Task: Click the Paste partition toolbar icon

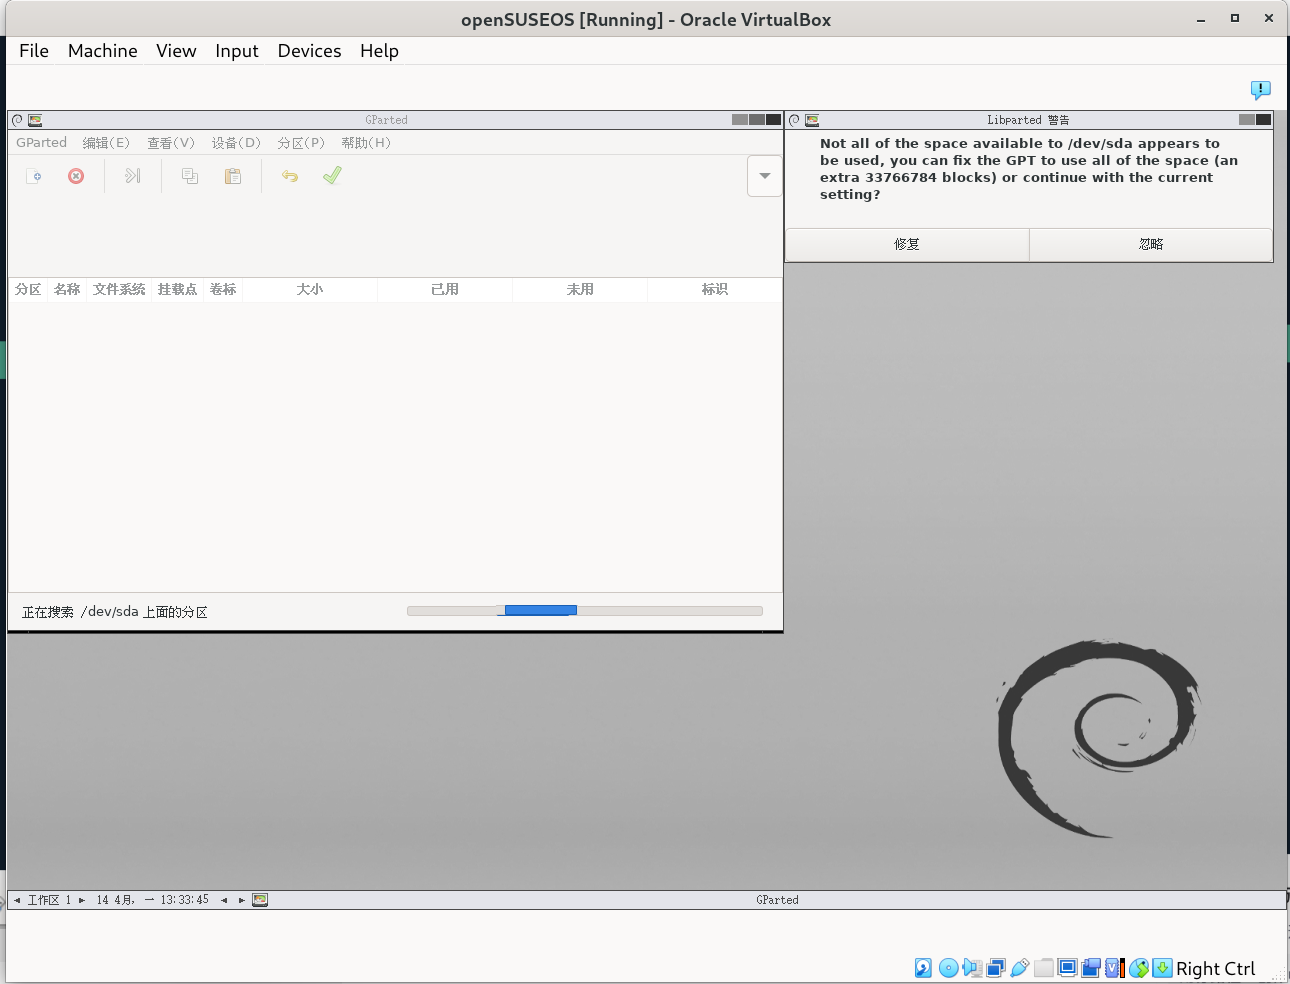Action: click(233, 176)
